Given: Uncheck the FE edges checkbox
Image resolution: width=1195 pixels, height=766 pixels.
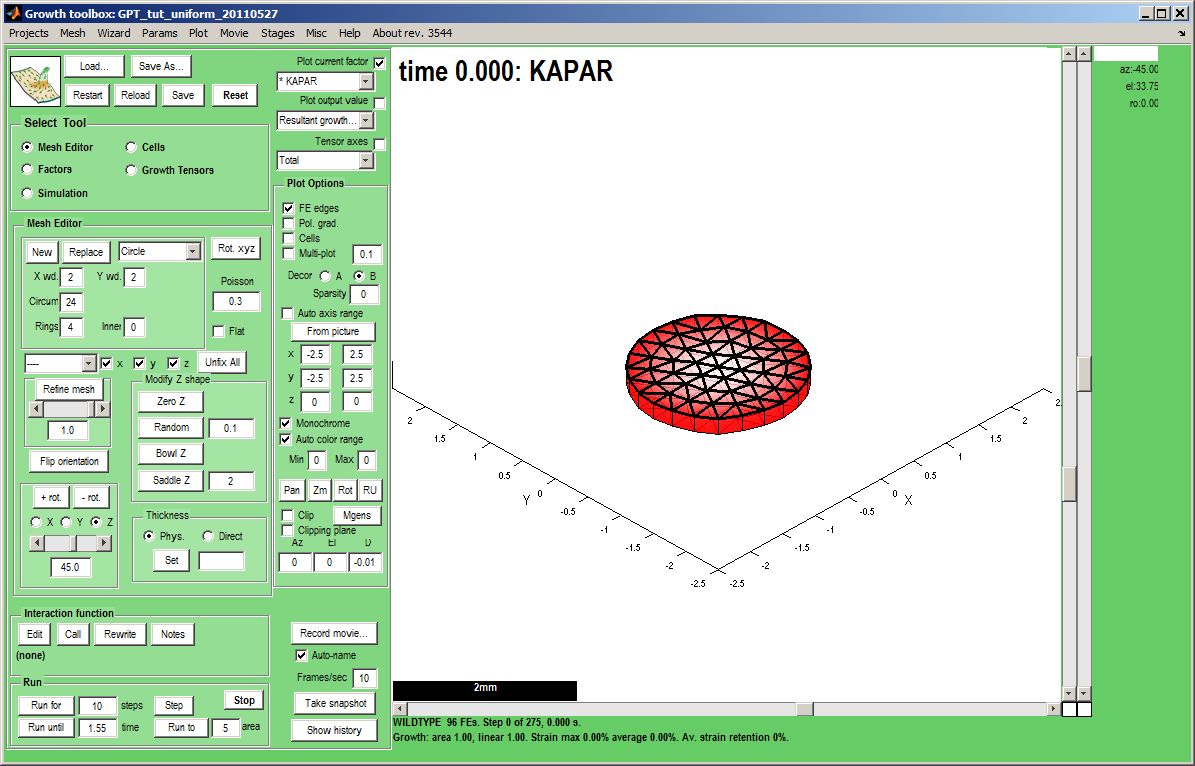Looking at the screenshot, I should (289, 208).
